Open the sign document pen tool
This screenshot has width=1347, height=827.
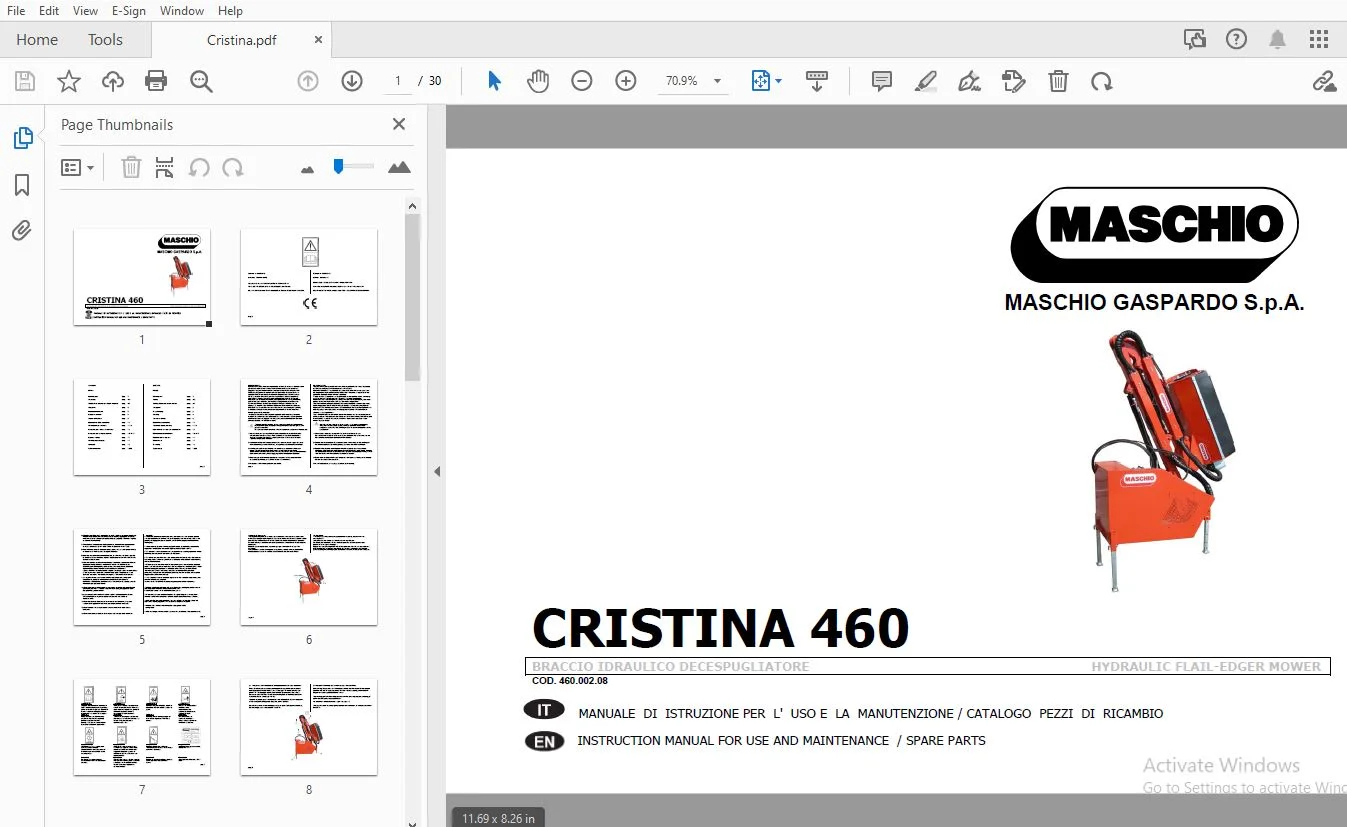click(969, 81)
